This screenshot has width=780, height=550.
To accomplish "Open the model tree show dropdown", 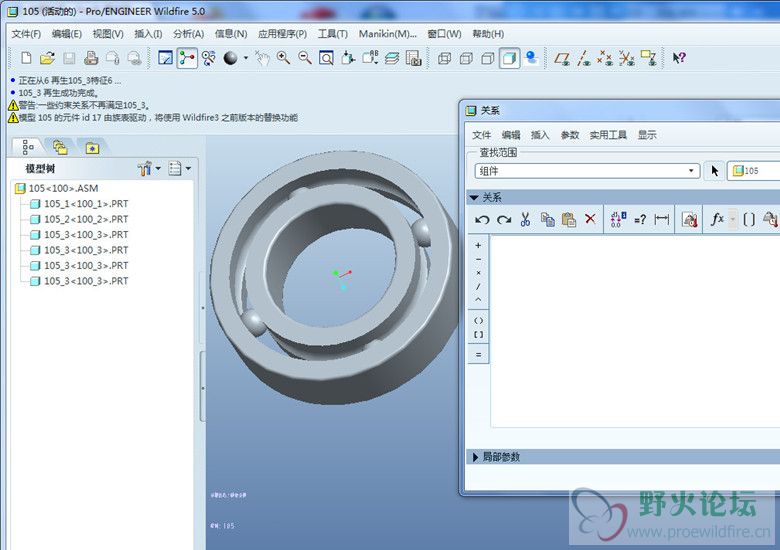I will [x=149, y=169].
